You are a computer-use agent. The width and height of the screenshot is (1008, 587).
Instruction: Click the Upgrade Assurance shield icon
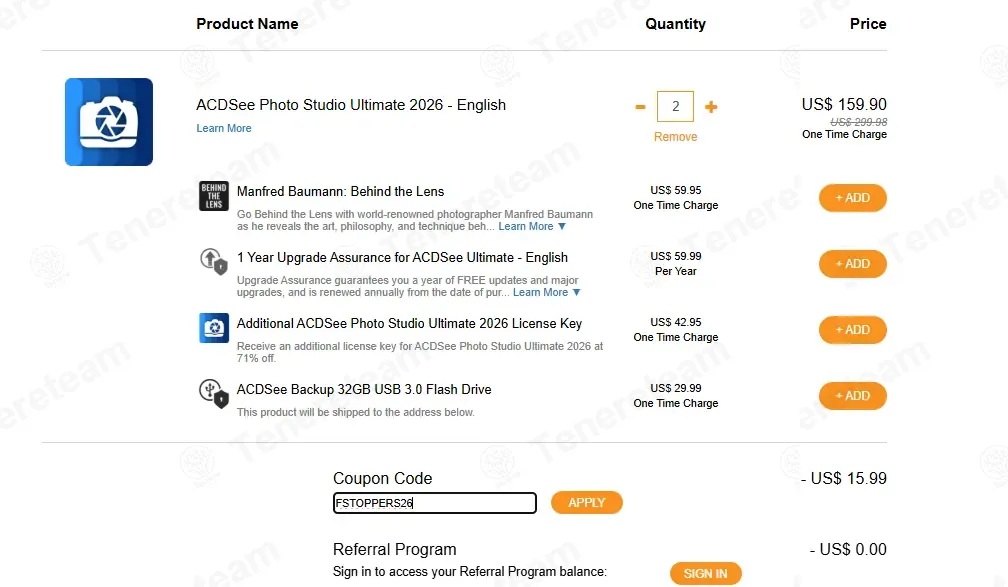[214, 262]
